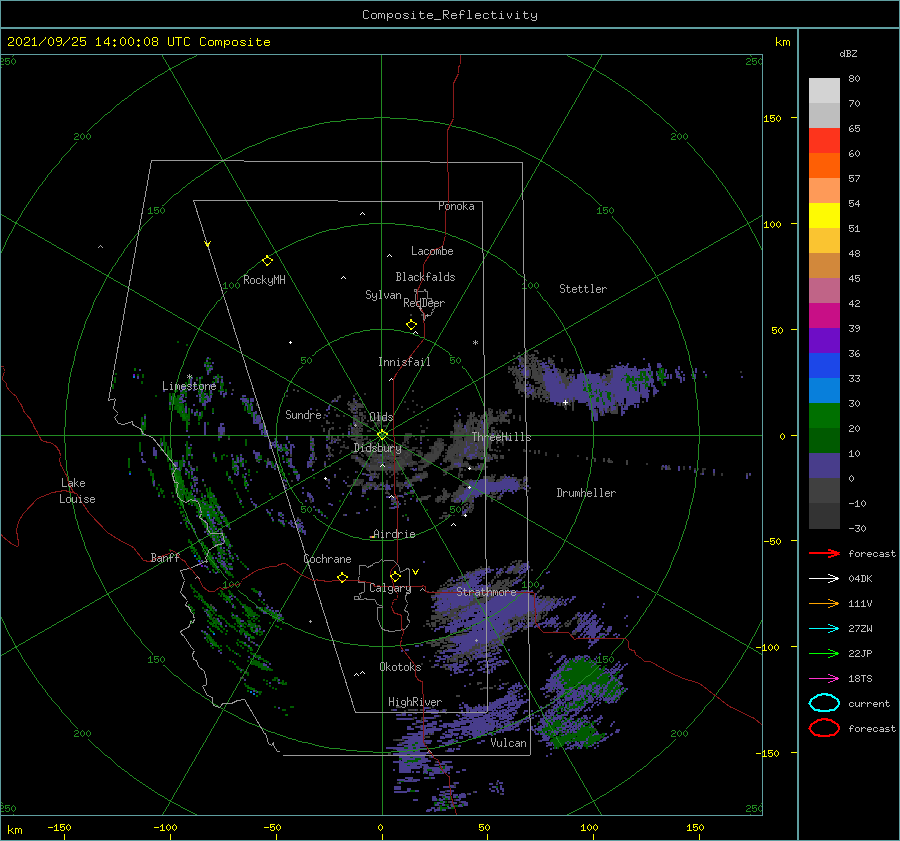Click the Banff label
The width and height of the screenshot is (900, 841).
click(165, 557)
